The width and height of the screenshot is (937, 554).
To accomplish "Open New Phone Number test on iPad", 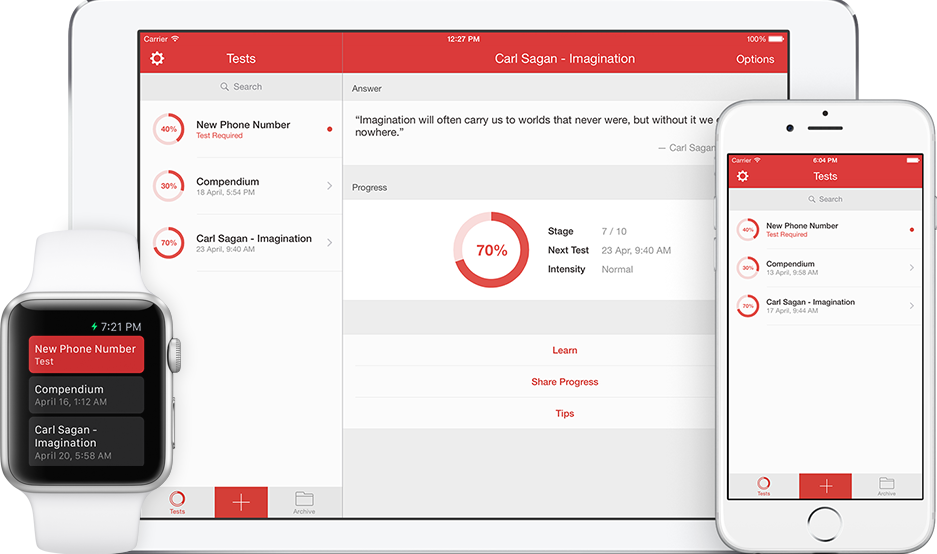I will [241, 129].
